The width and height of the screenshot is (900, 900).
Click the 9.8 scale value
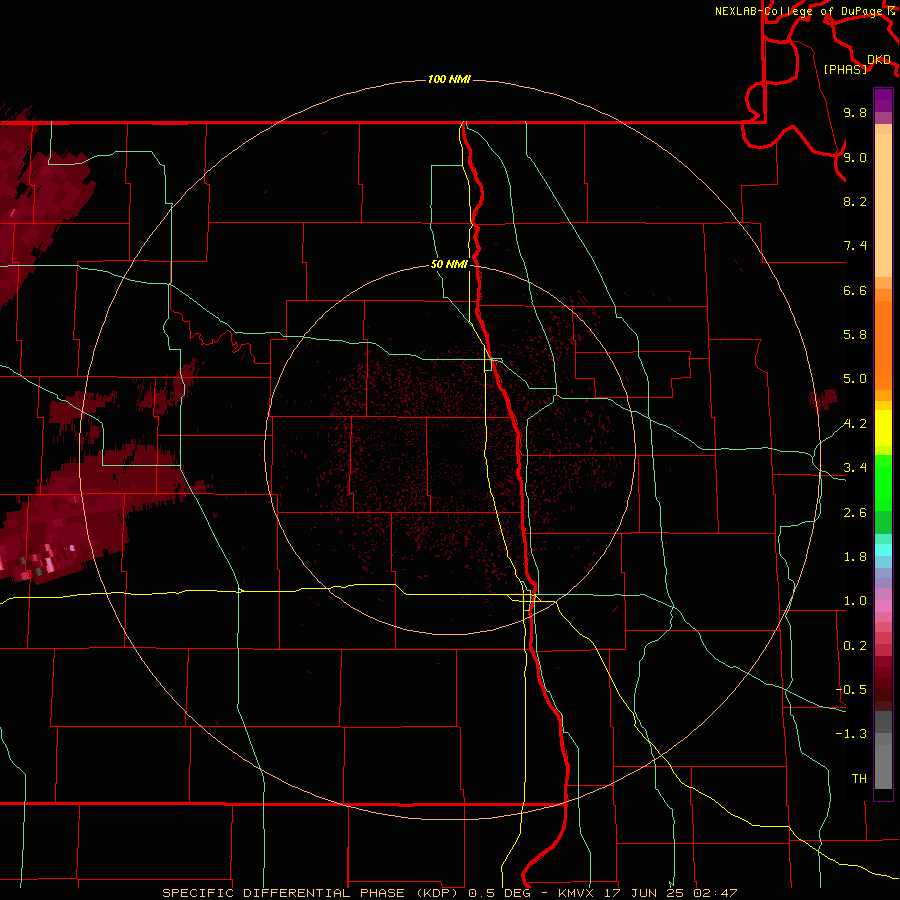point(855,112)
